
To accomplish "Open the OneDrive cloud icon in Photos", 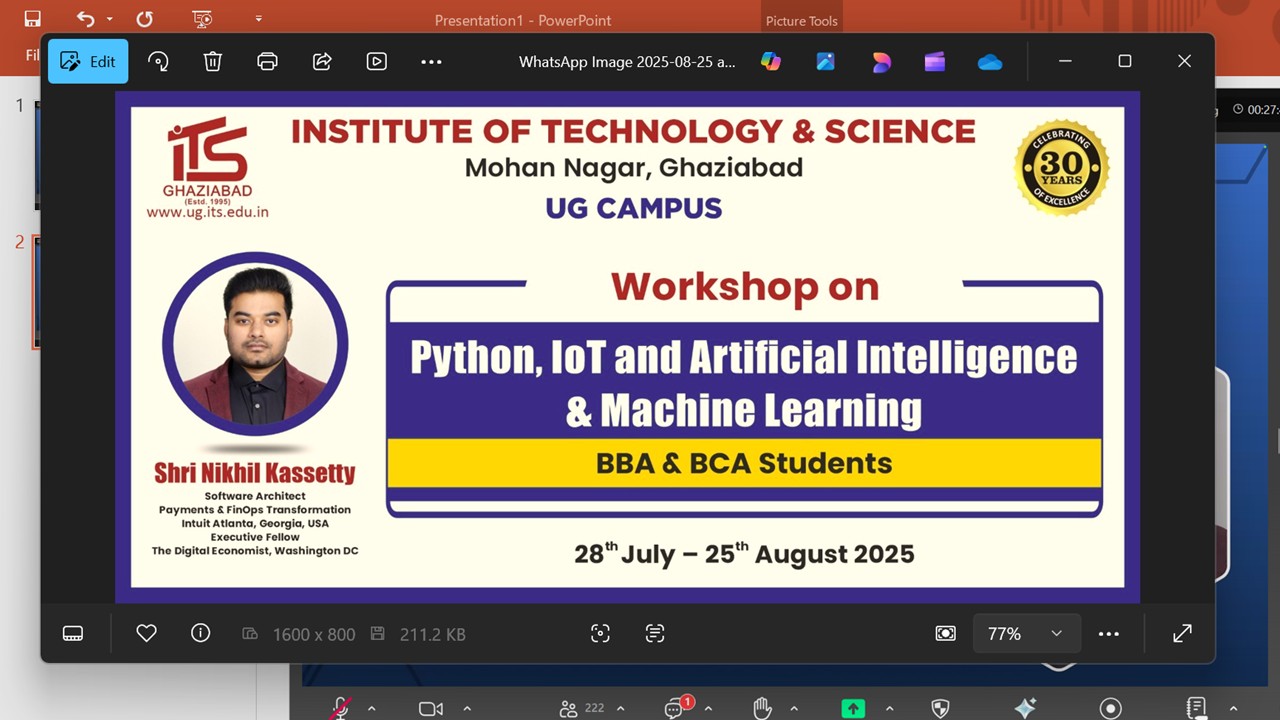I will [x=990, y=62].
